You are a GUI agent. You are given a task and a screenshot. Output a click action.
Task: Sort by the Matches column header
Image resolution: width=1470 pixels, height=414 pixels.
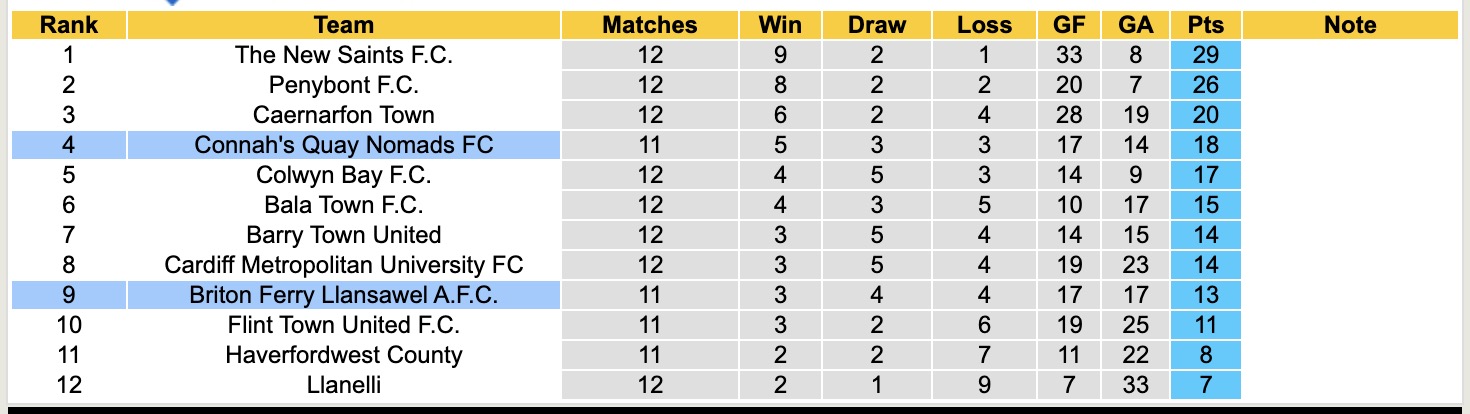pos(649,26)
